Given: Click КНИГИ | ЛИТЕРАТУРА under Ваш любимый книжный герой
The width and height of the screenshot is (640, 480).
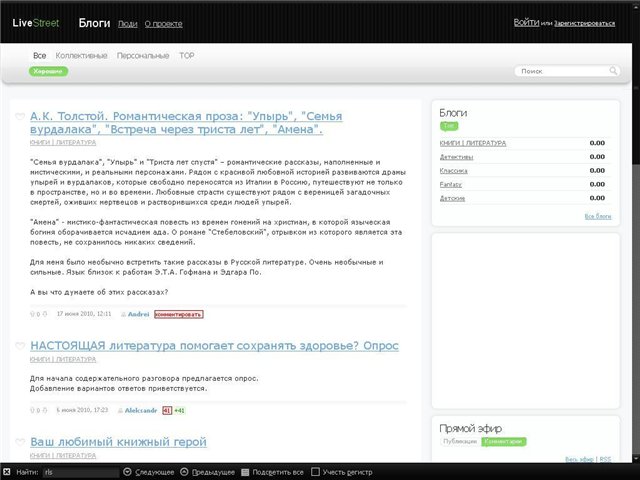Looking at the screenshot, I should (63, 455).
